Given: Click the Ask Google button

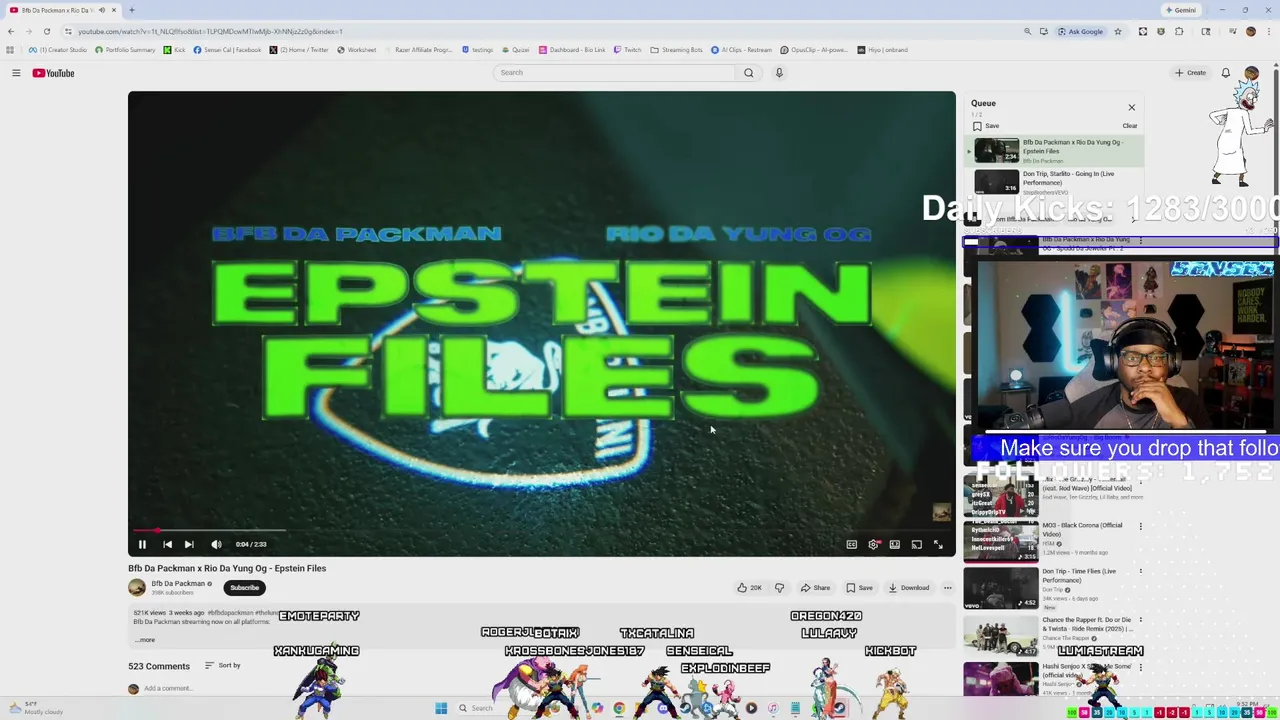Looking at the screenshot, I should coord(1080,31).
